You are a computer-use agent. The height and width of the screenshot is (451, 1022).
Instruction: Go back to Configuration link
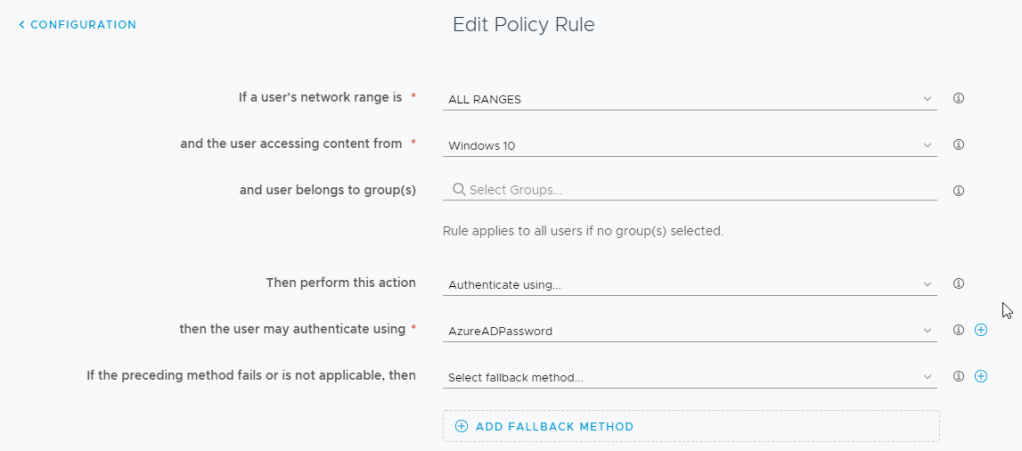(83, 24)
